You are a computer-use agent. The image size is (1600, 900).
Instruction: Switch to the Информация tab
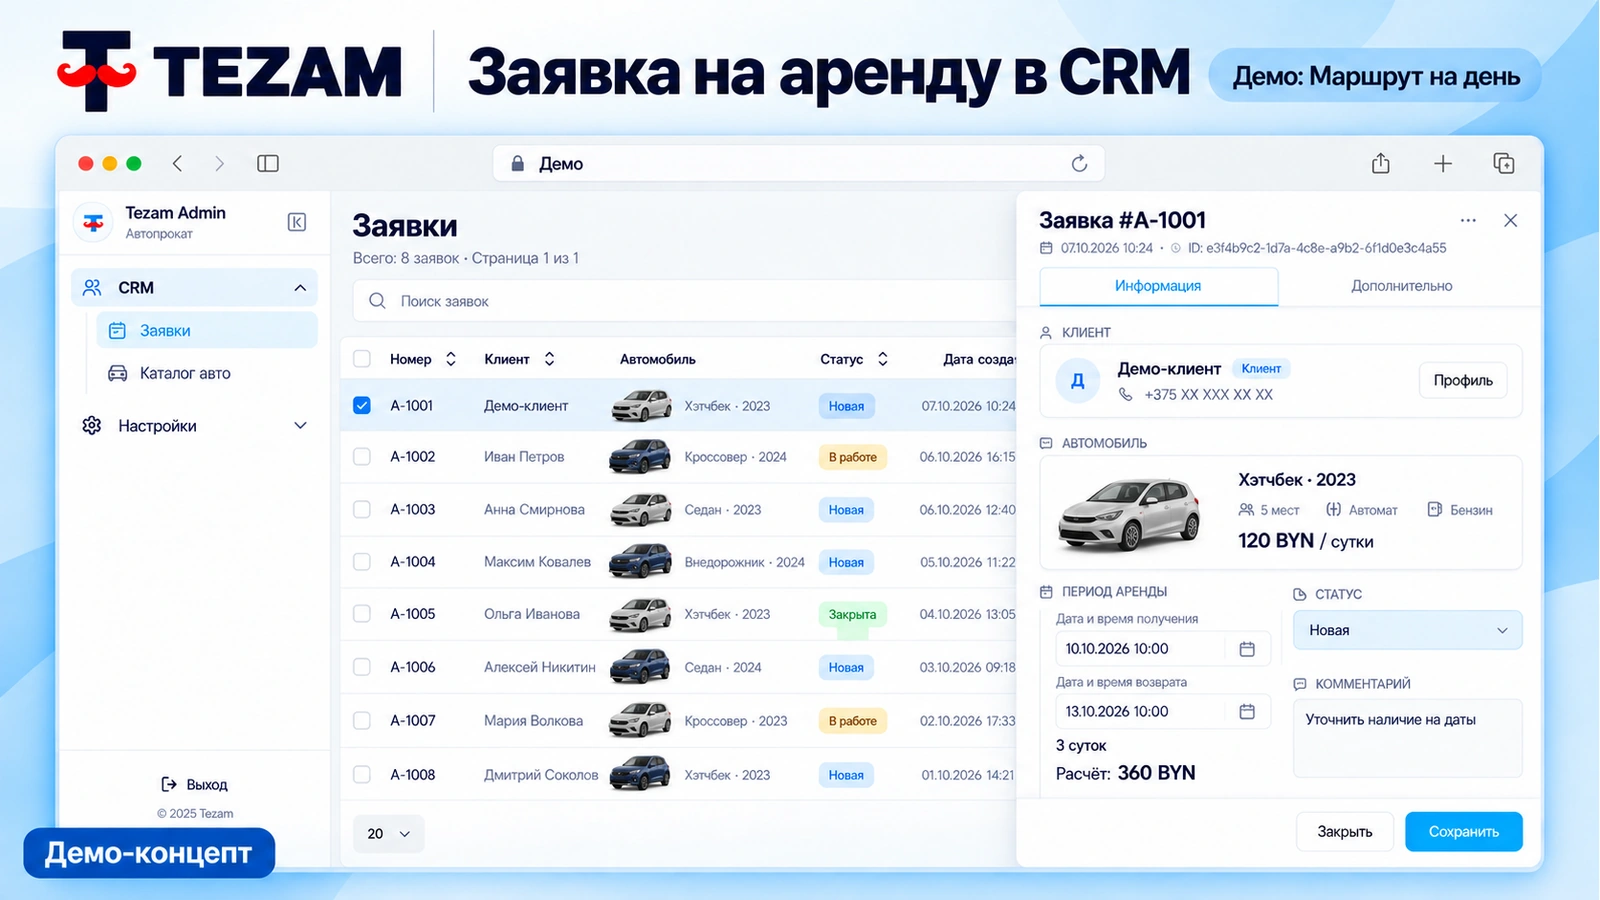pyautogui.click(x=1158, y=286)
